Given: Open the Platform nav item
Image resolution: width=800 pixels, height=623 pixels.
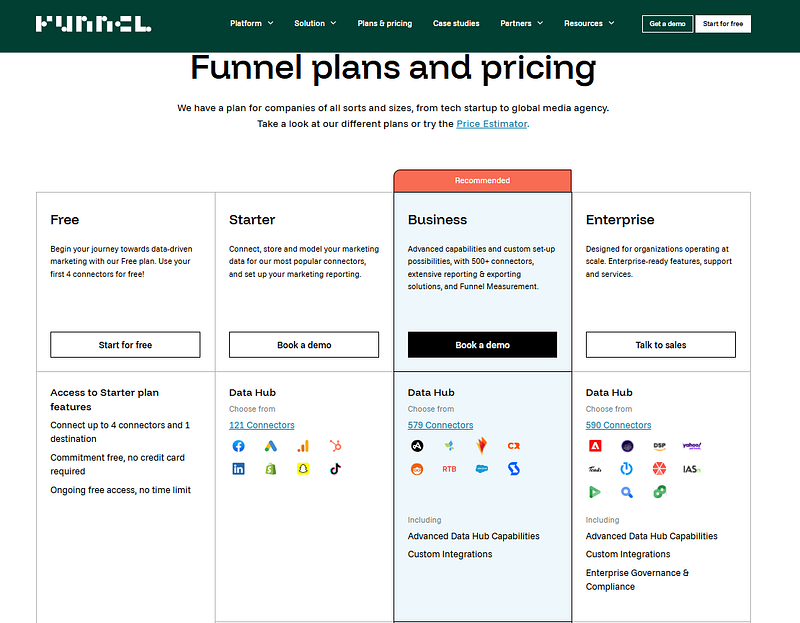Looking at the screenshot, I should [x=245, y=23].
